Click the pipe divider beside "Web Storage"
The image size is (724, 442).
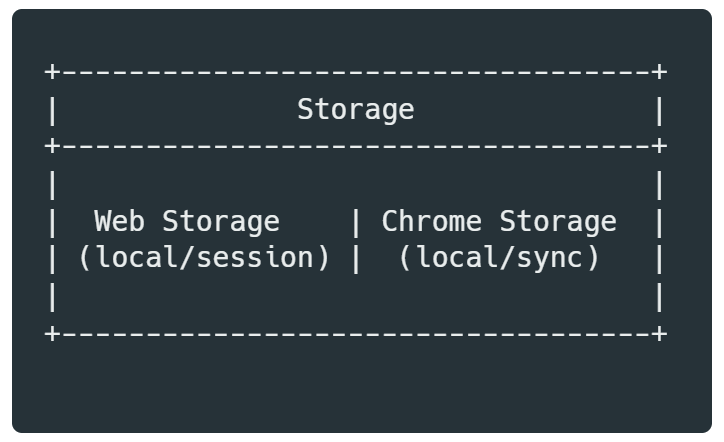[x=355, y=221]
